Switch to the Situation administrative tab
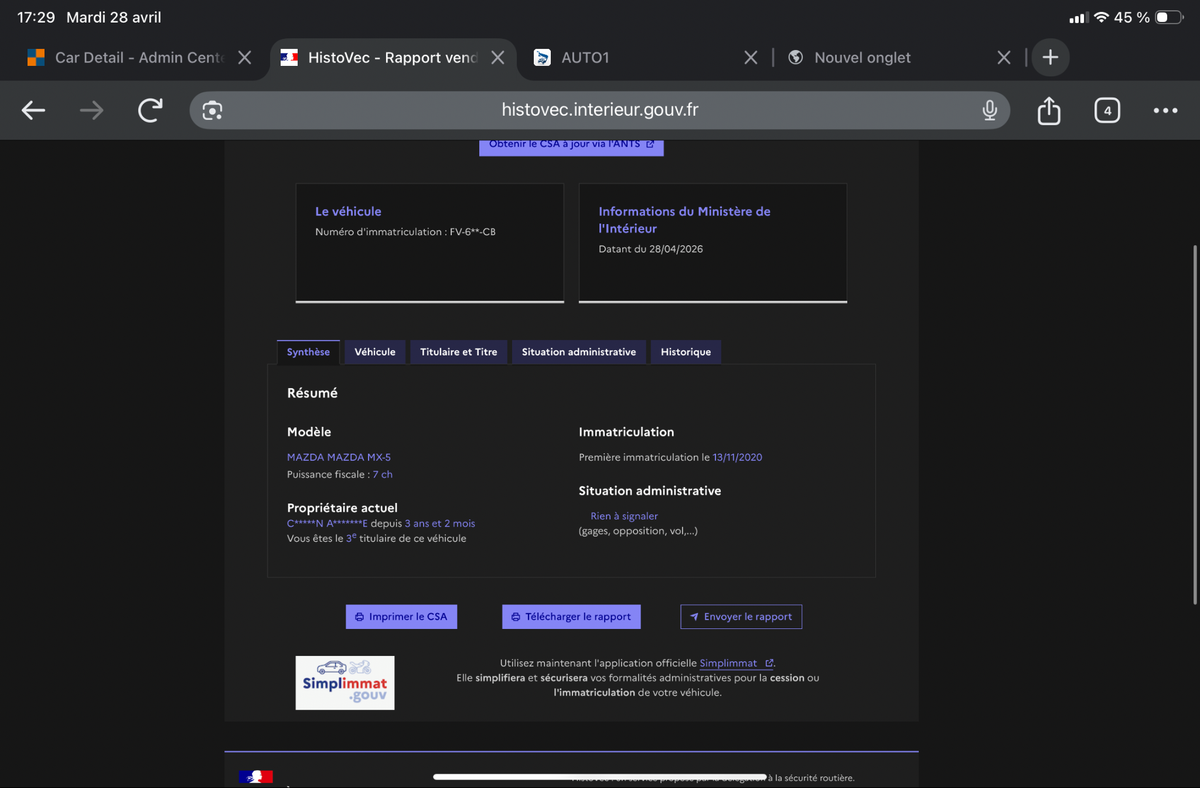This screenshot has height=788, width=1200. pyautogui.click(x=578, y=352)
